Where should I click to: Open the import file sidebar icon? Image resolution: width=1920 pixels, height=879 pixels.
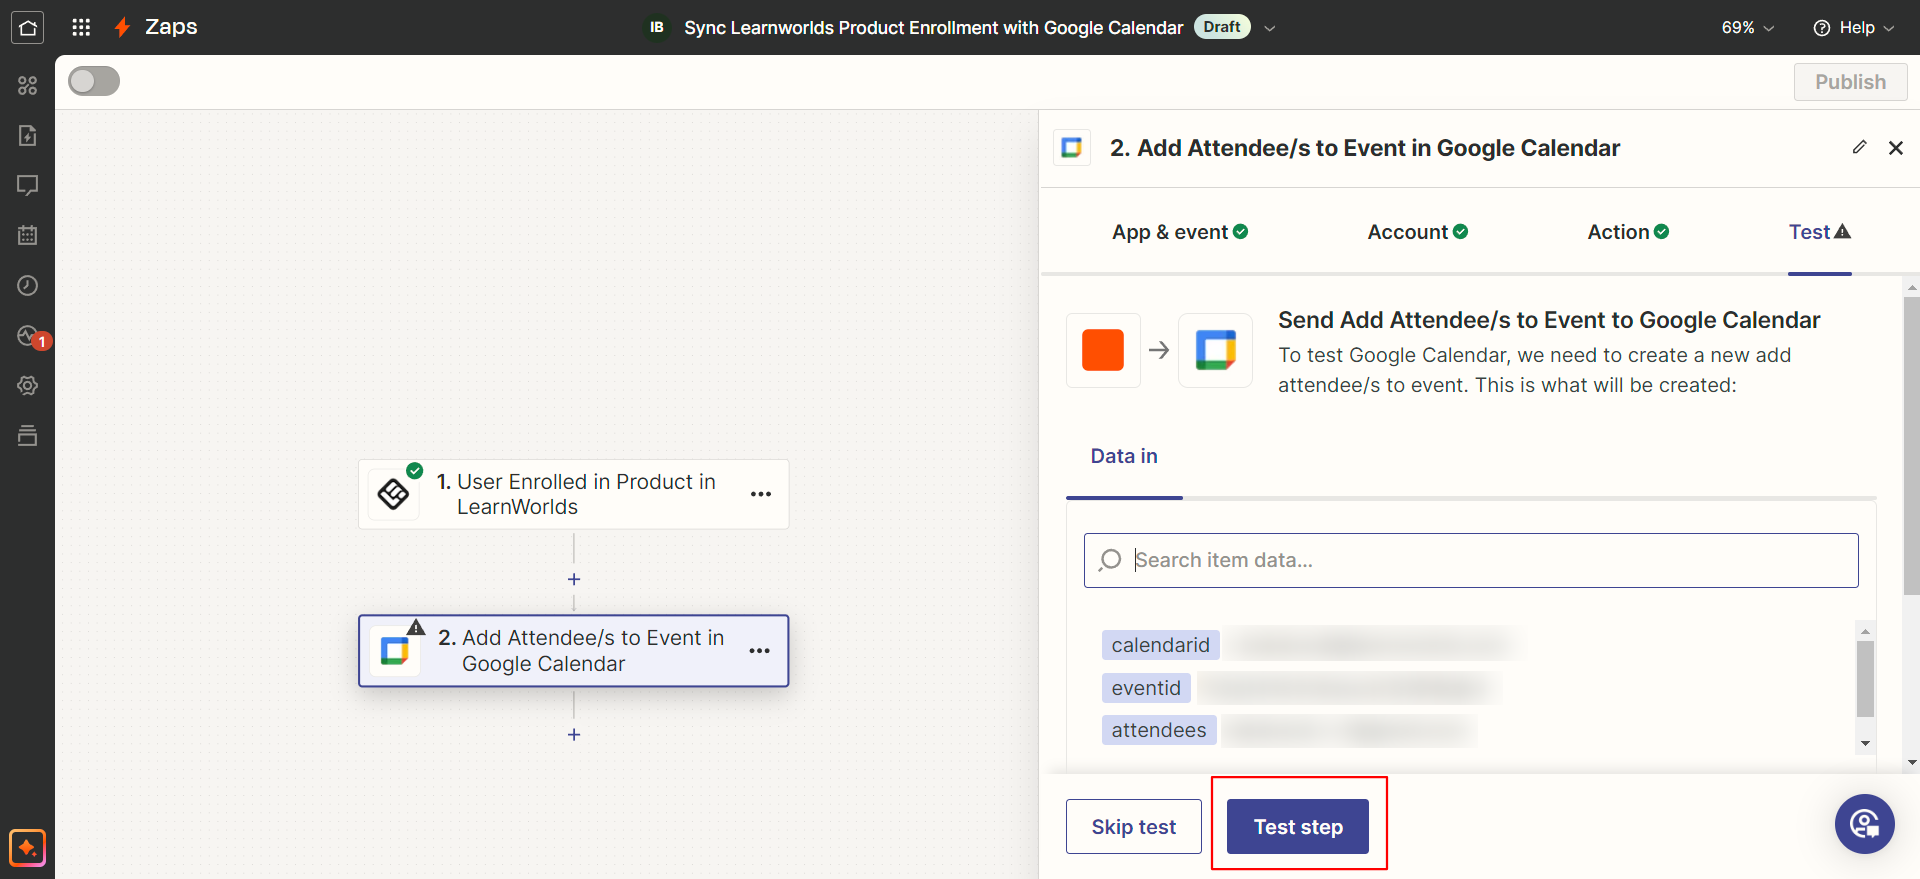[27, 135]
